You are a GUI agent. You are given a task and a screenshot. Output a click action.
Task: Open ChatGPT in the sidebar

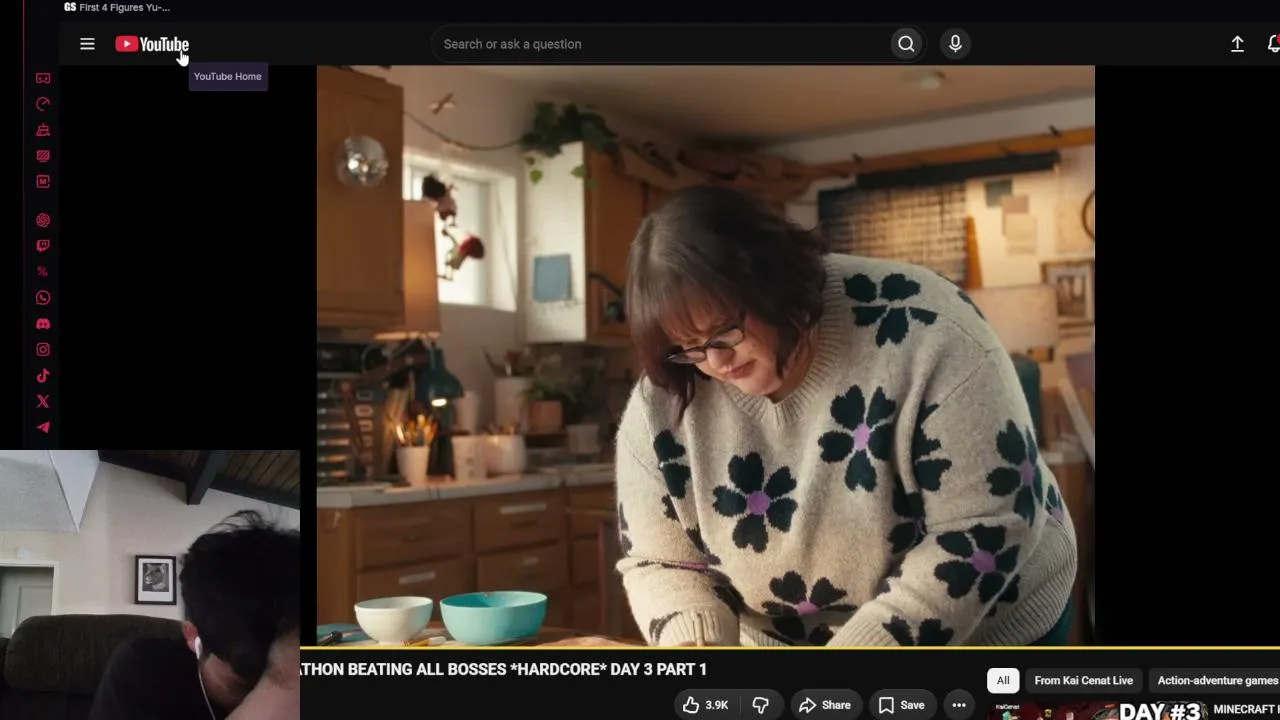(43, 220)
